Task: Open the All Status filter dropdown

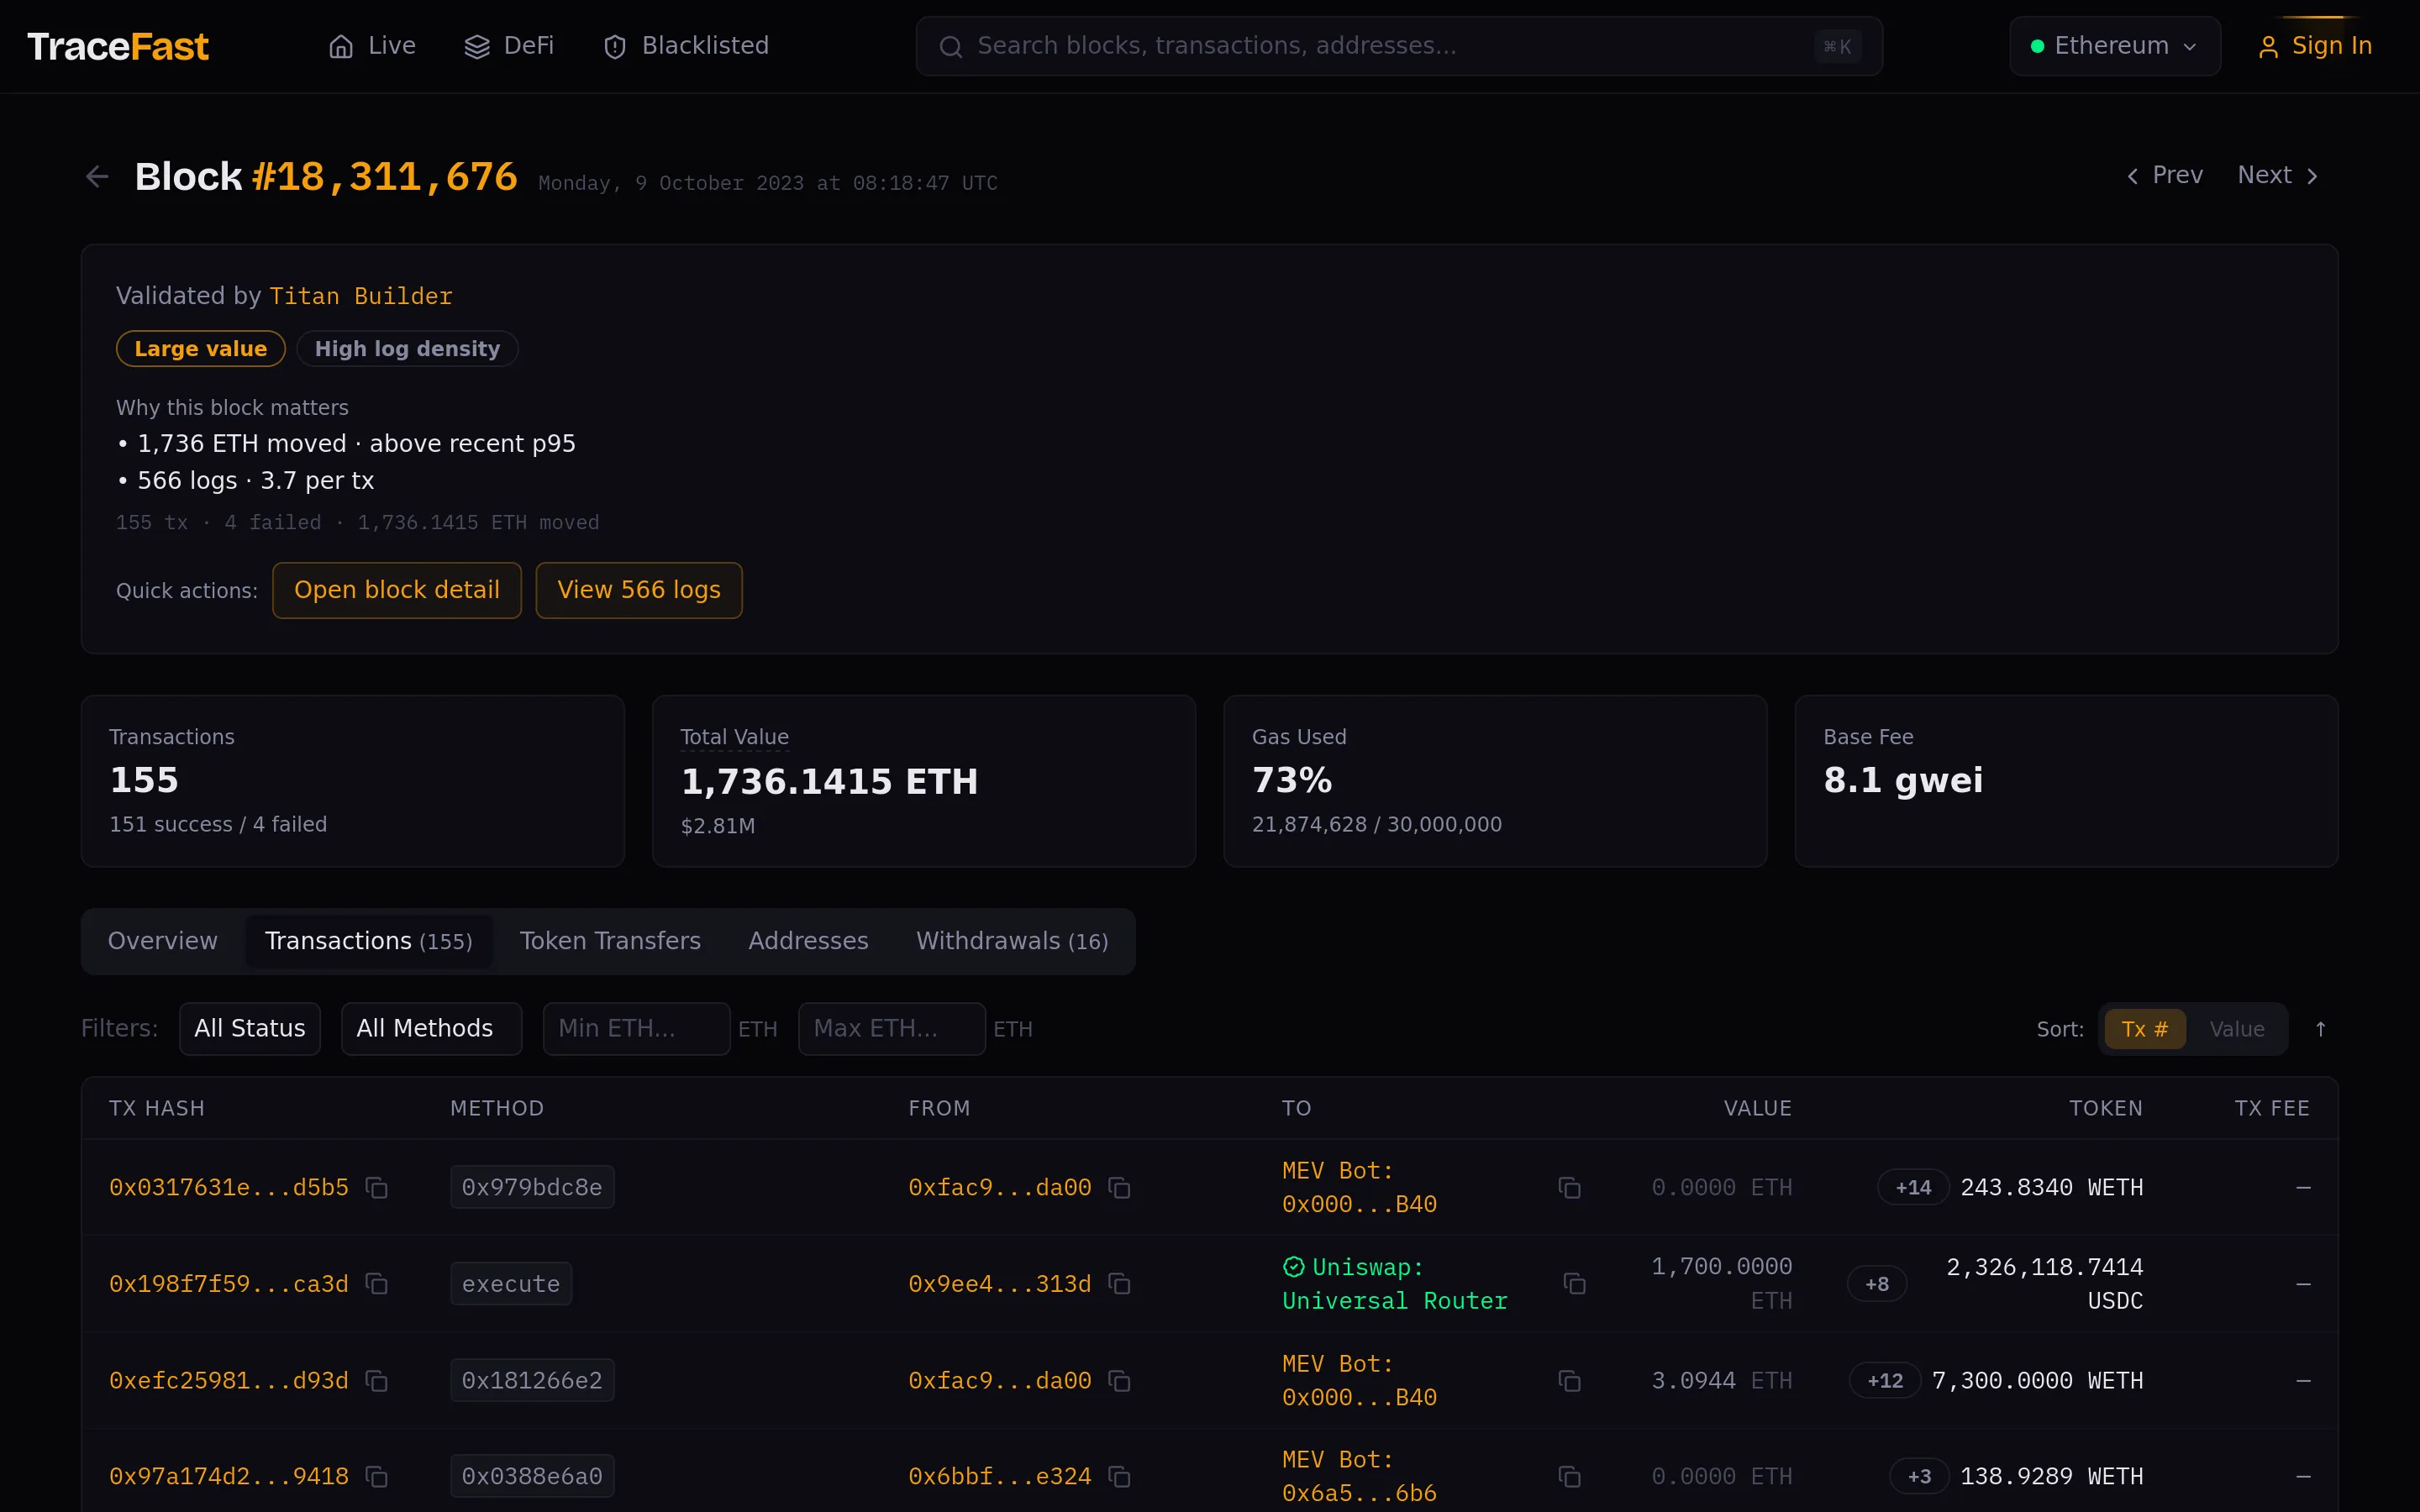Action: pos(250,1029)
